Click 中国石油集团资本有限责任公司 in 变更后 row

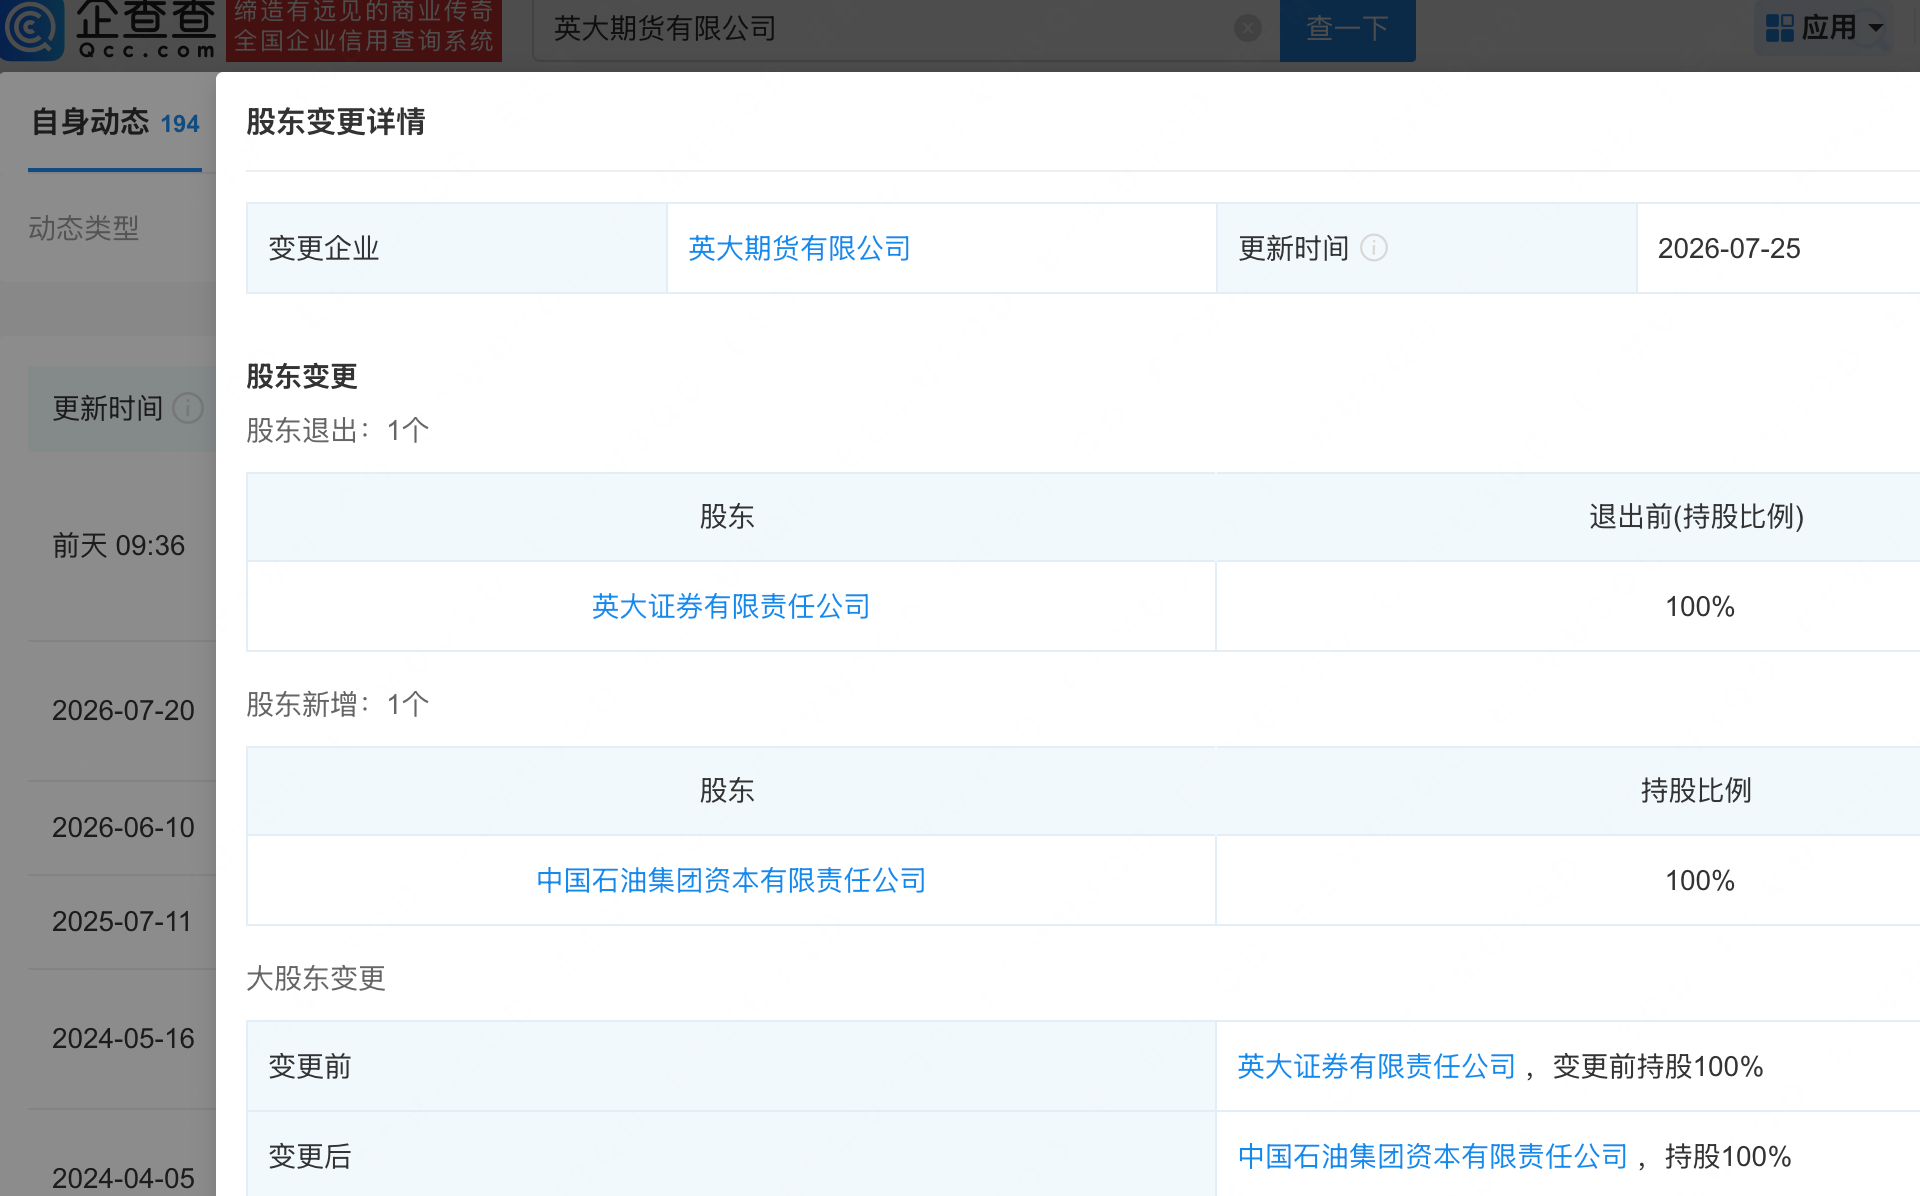(x=1433, y=1156)
